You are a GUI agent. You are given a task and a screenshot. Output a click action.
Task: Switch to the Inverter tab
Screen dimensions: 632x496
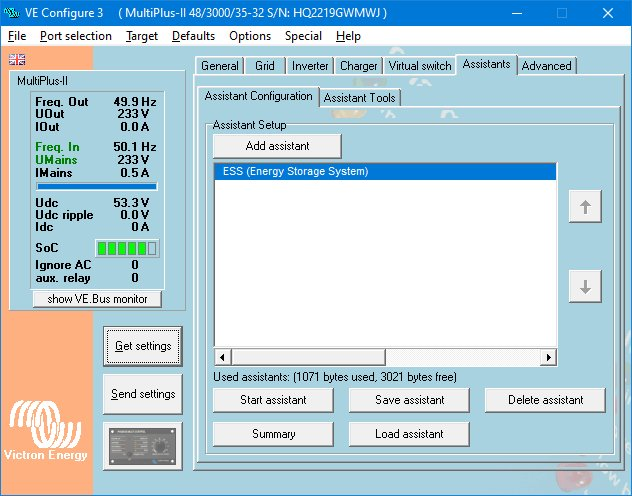coord(310,66)
